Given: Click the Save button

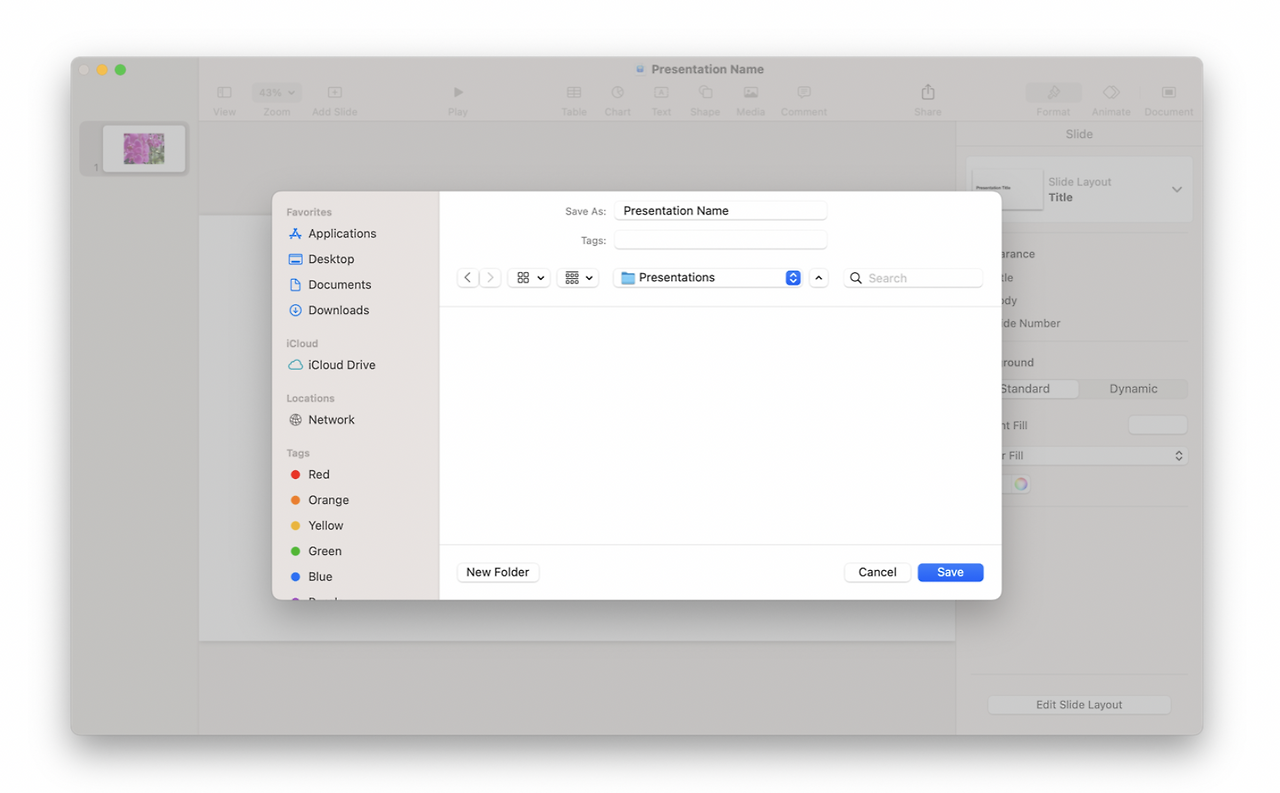Looking at the screenshot, I should tap(950, 572).
